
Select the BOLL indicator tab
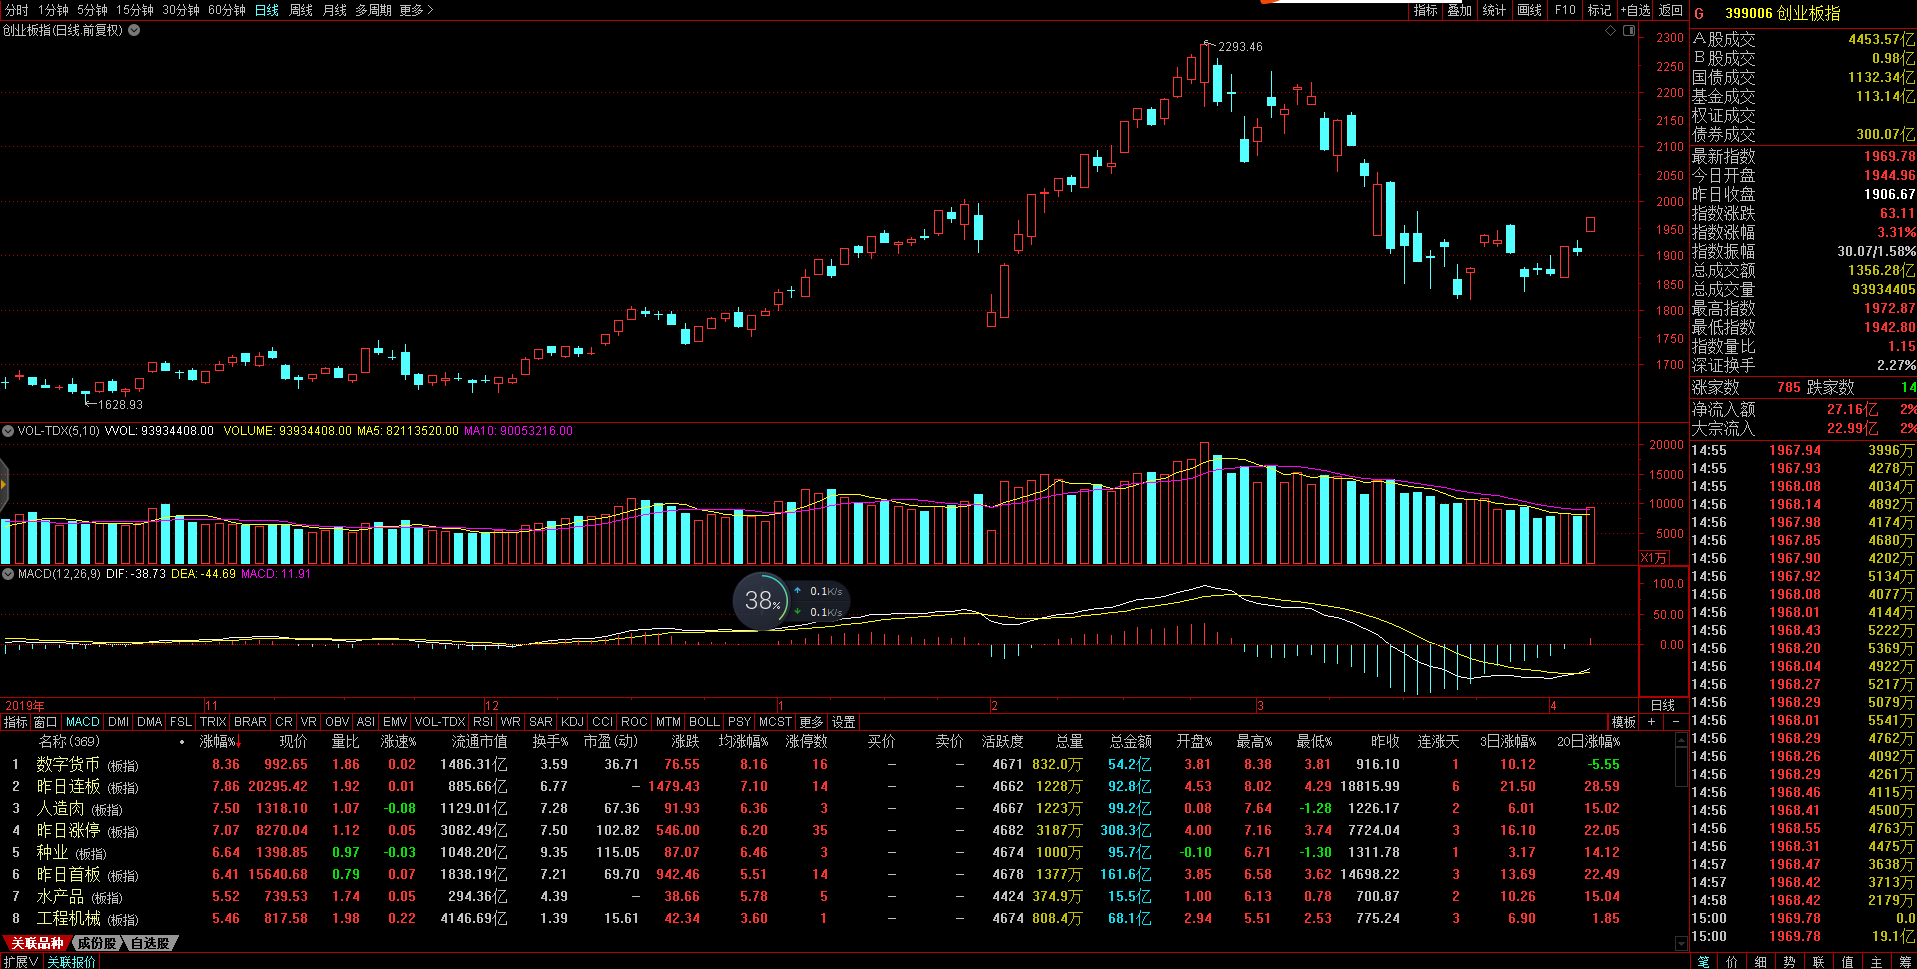[704, 721]
